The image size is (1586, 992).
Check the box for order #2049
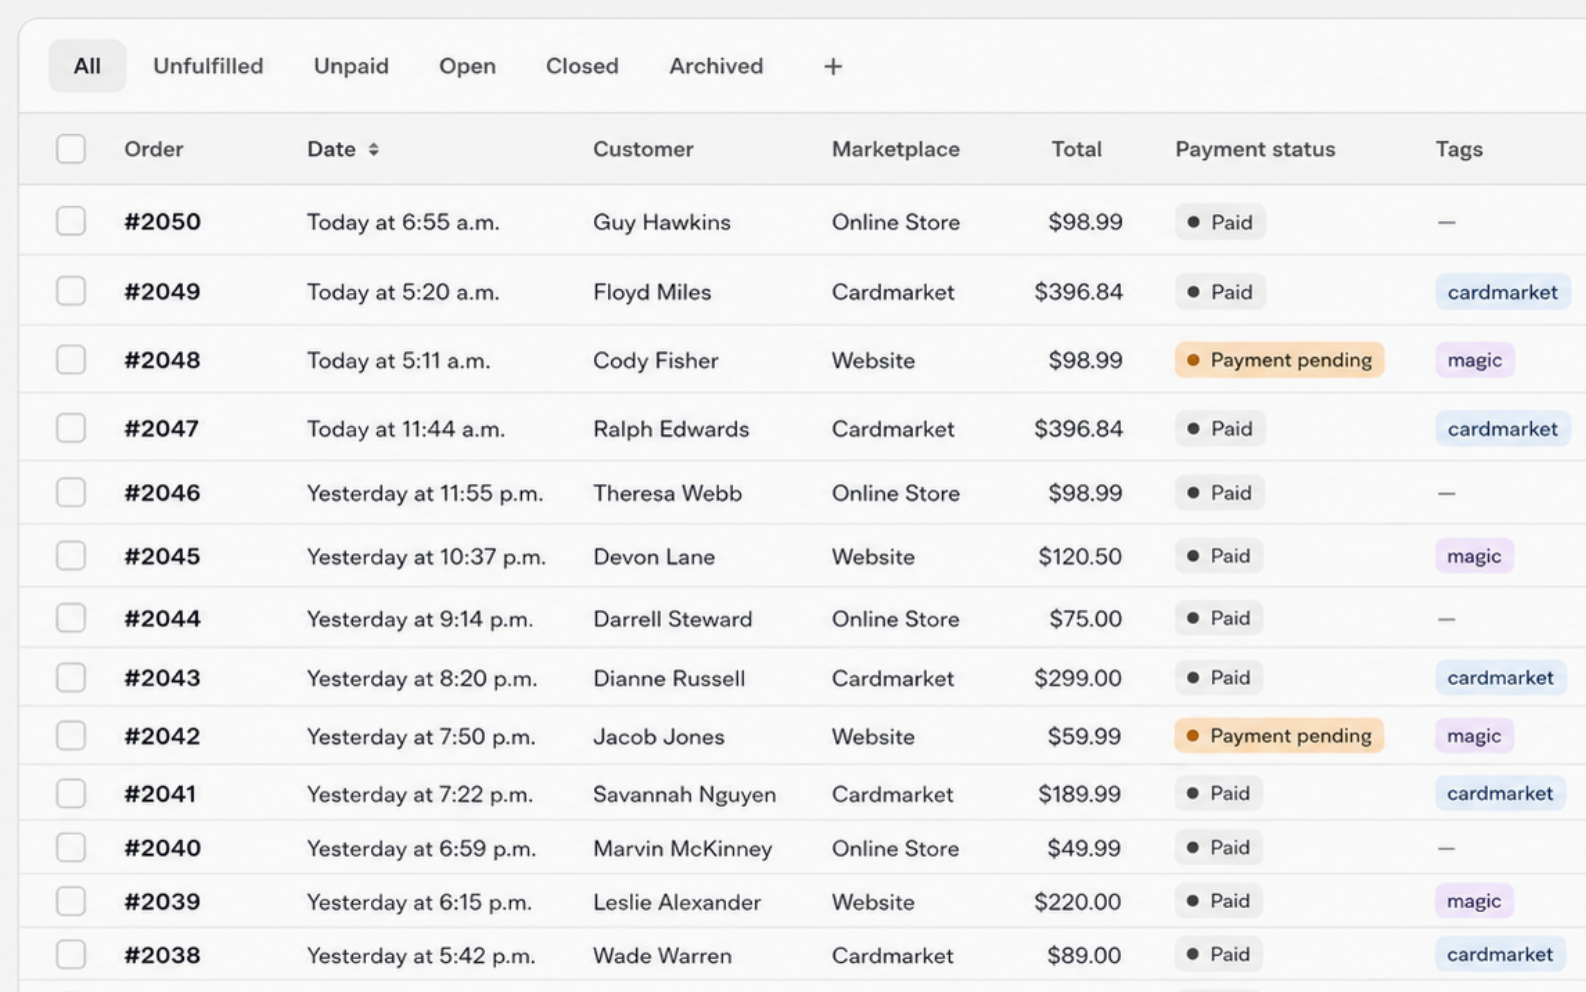[x=71, y=291]
